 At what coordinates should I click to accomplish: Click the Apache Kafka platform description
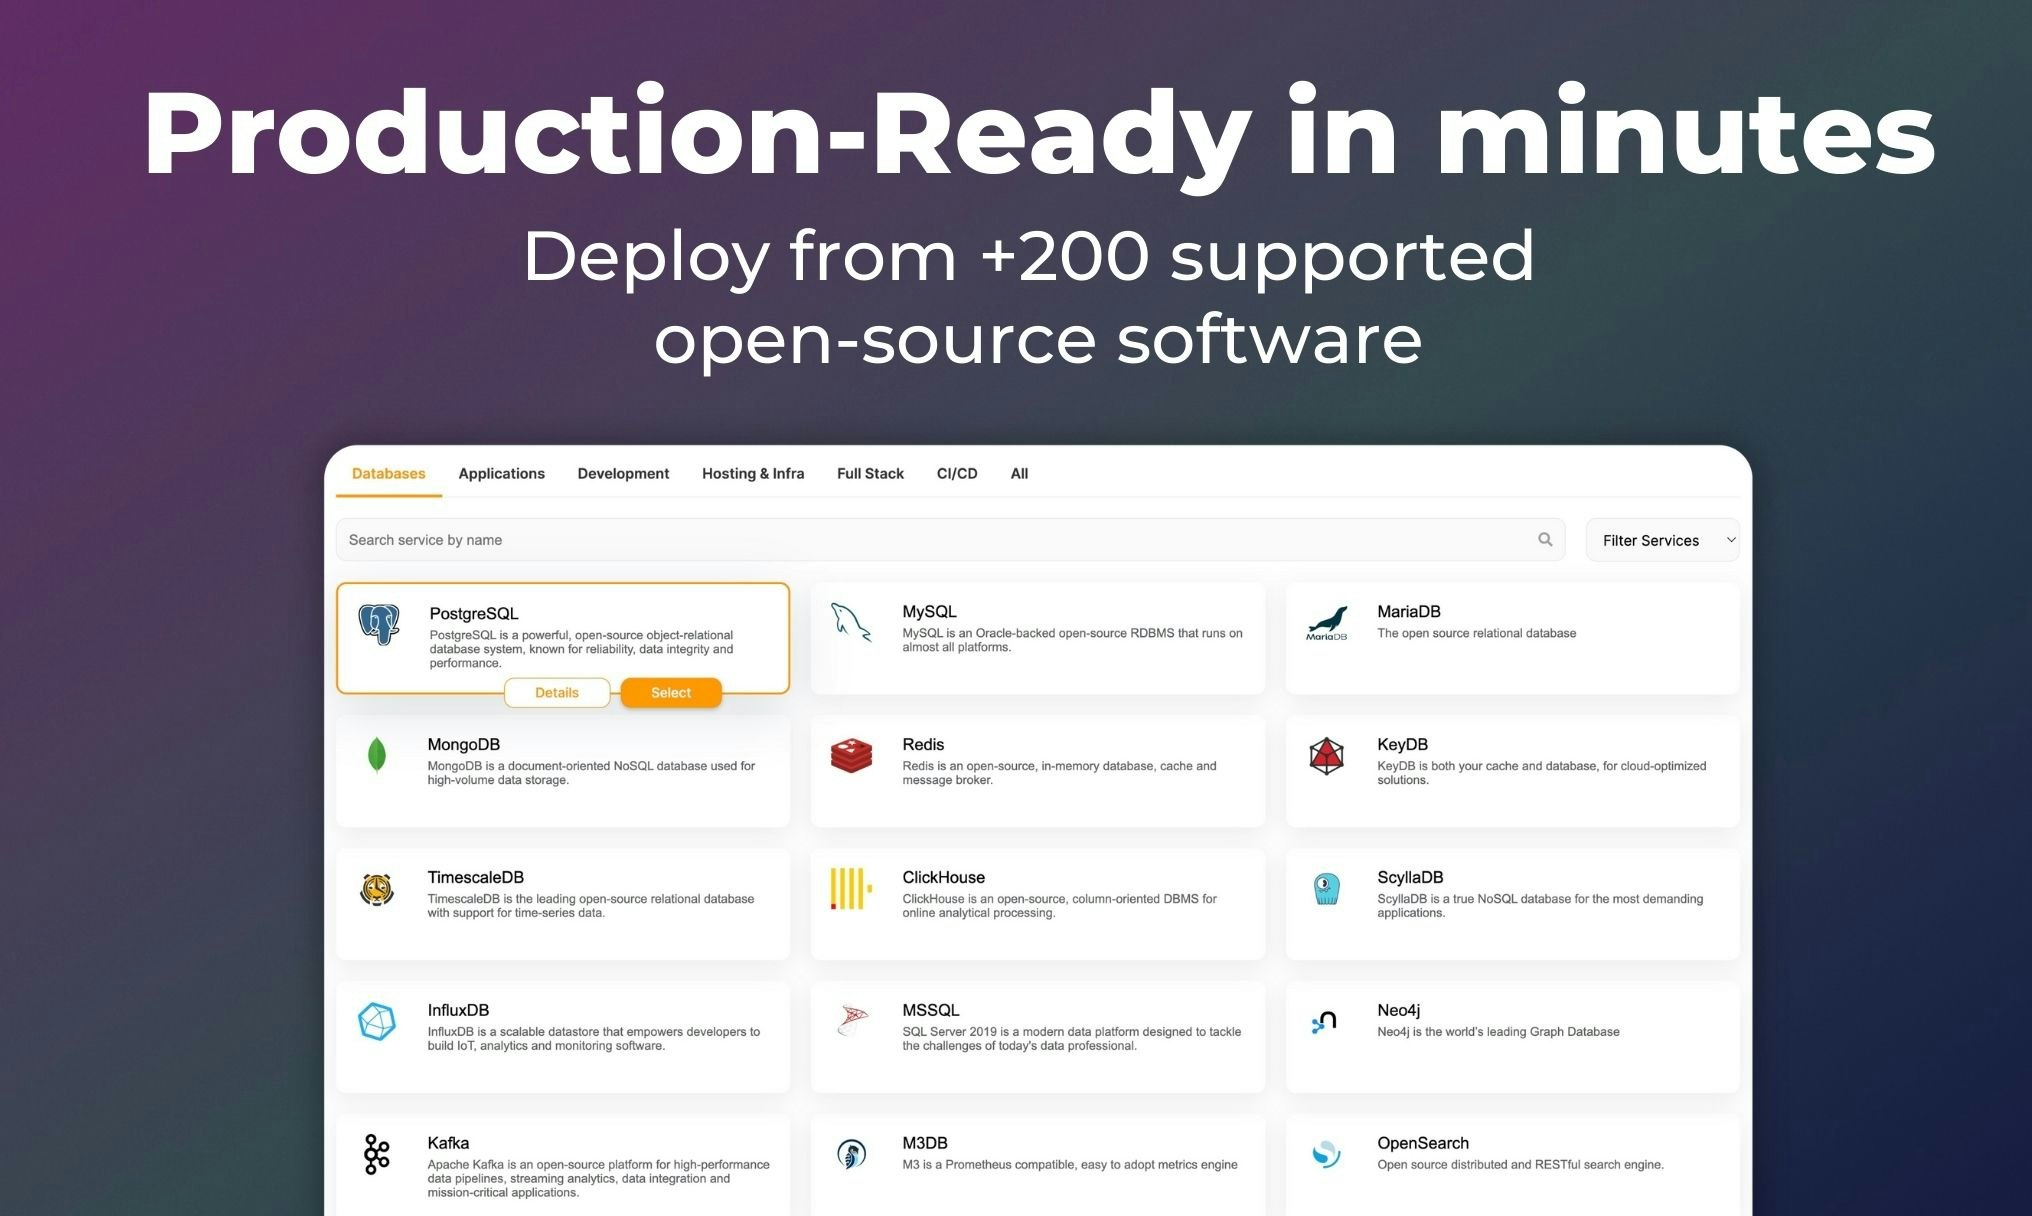coord(598,1179)
